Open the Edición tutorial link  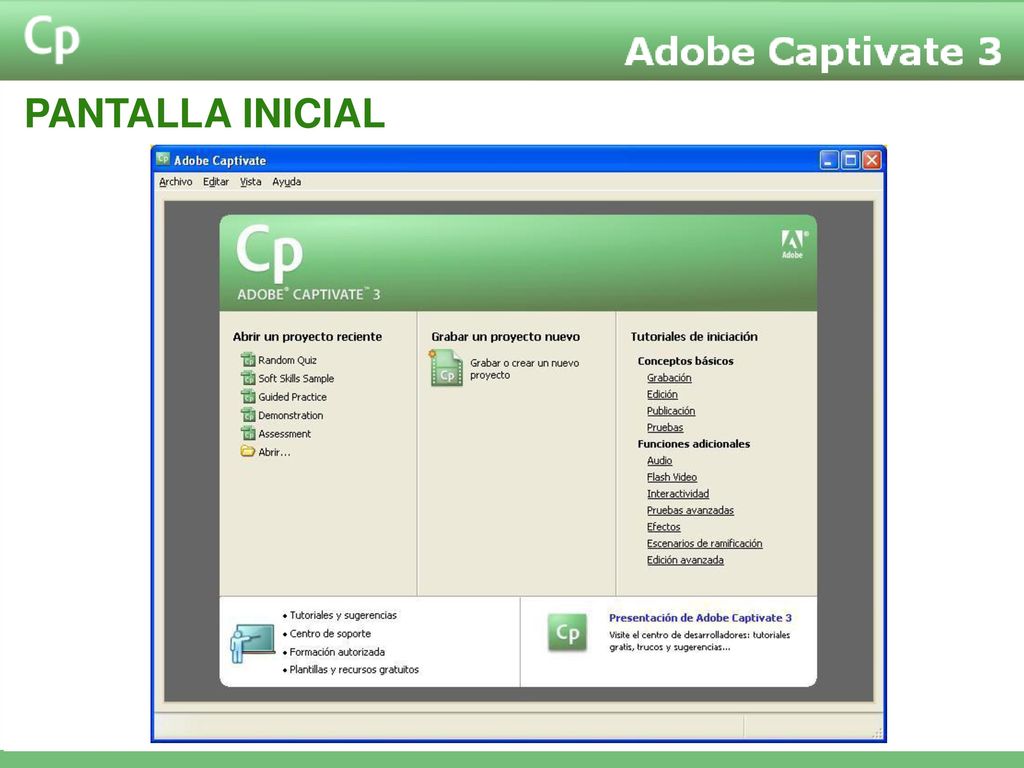point(662,394)
